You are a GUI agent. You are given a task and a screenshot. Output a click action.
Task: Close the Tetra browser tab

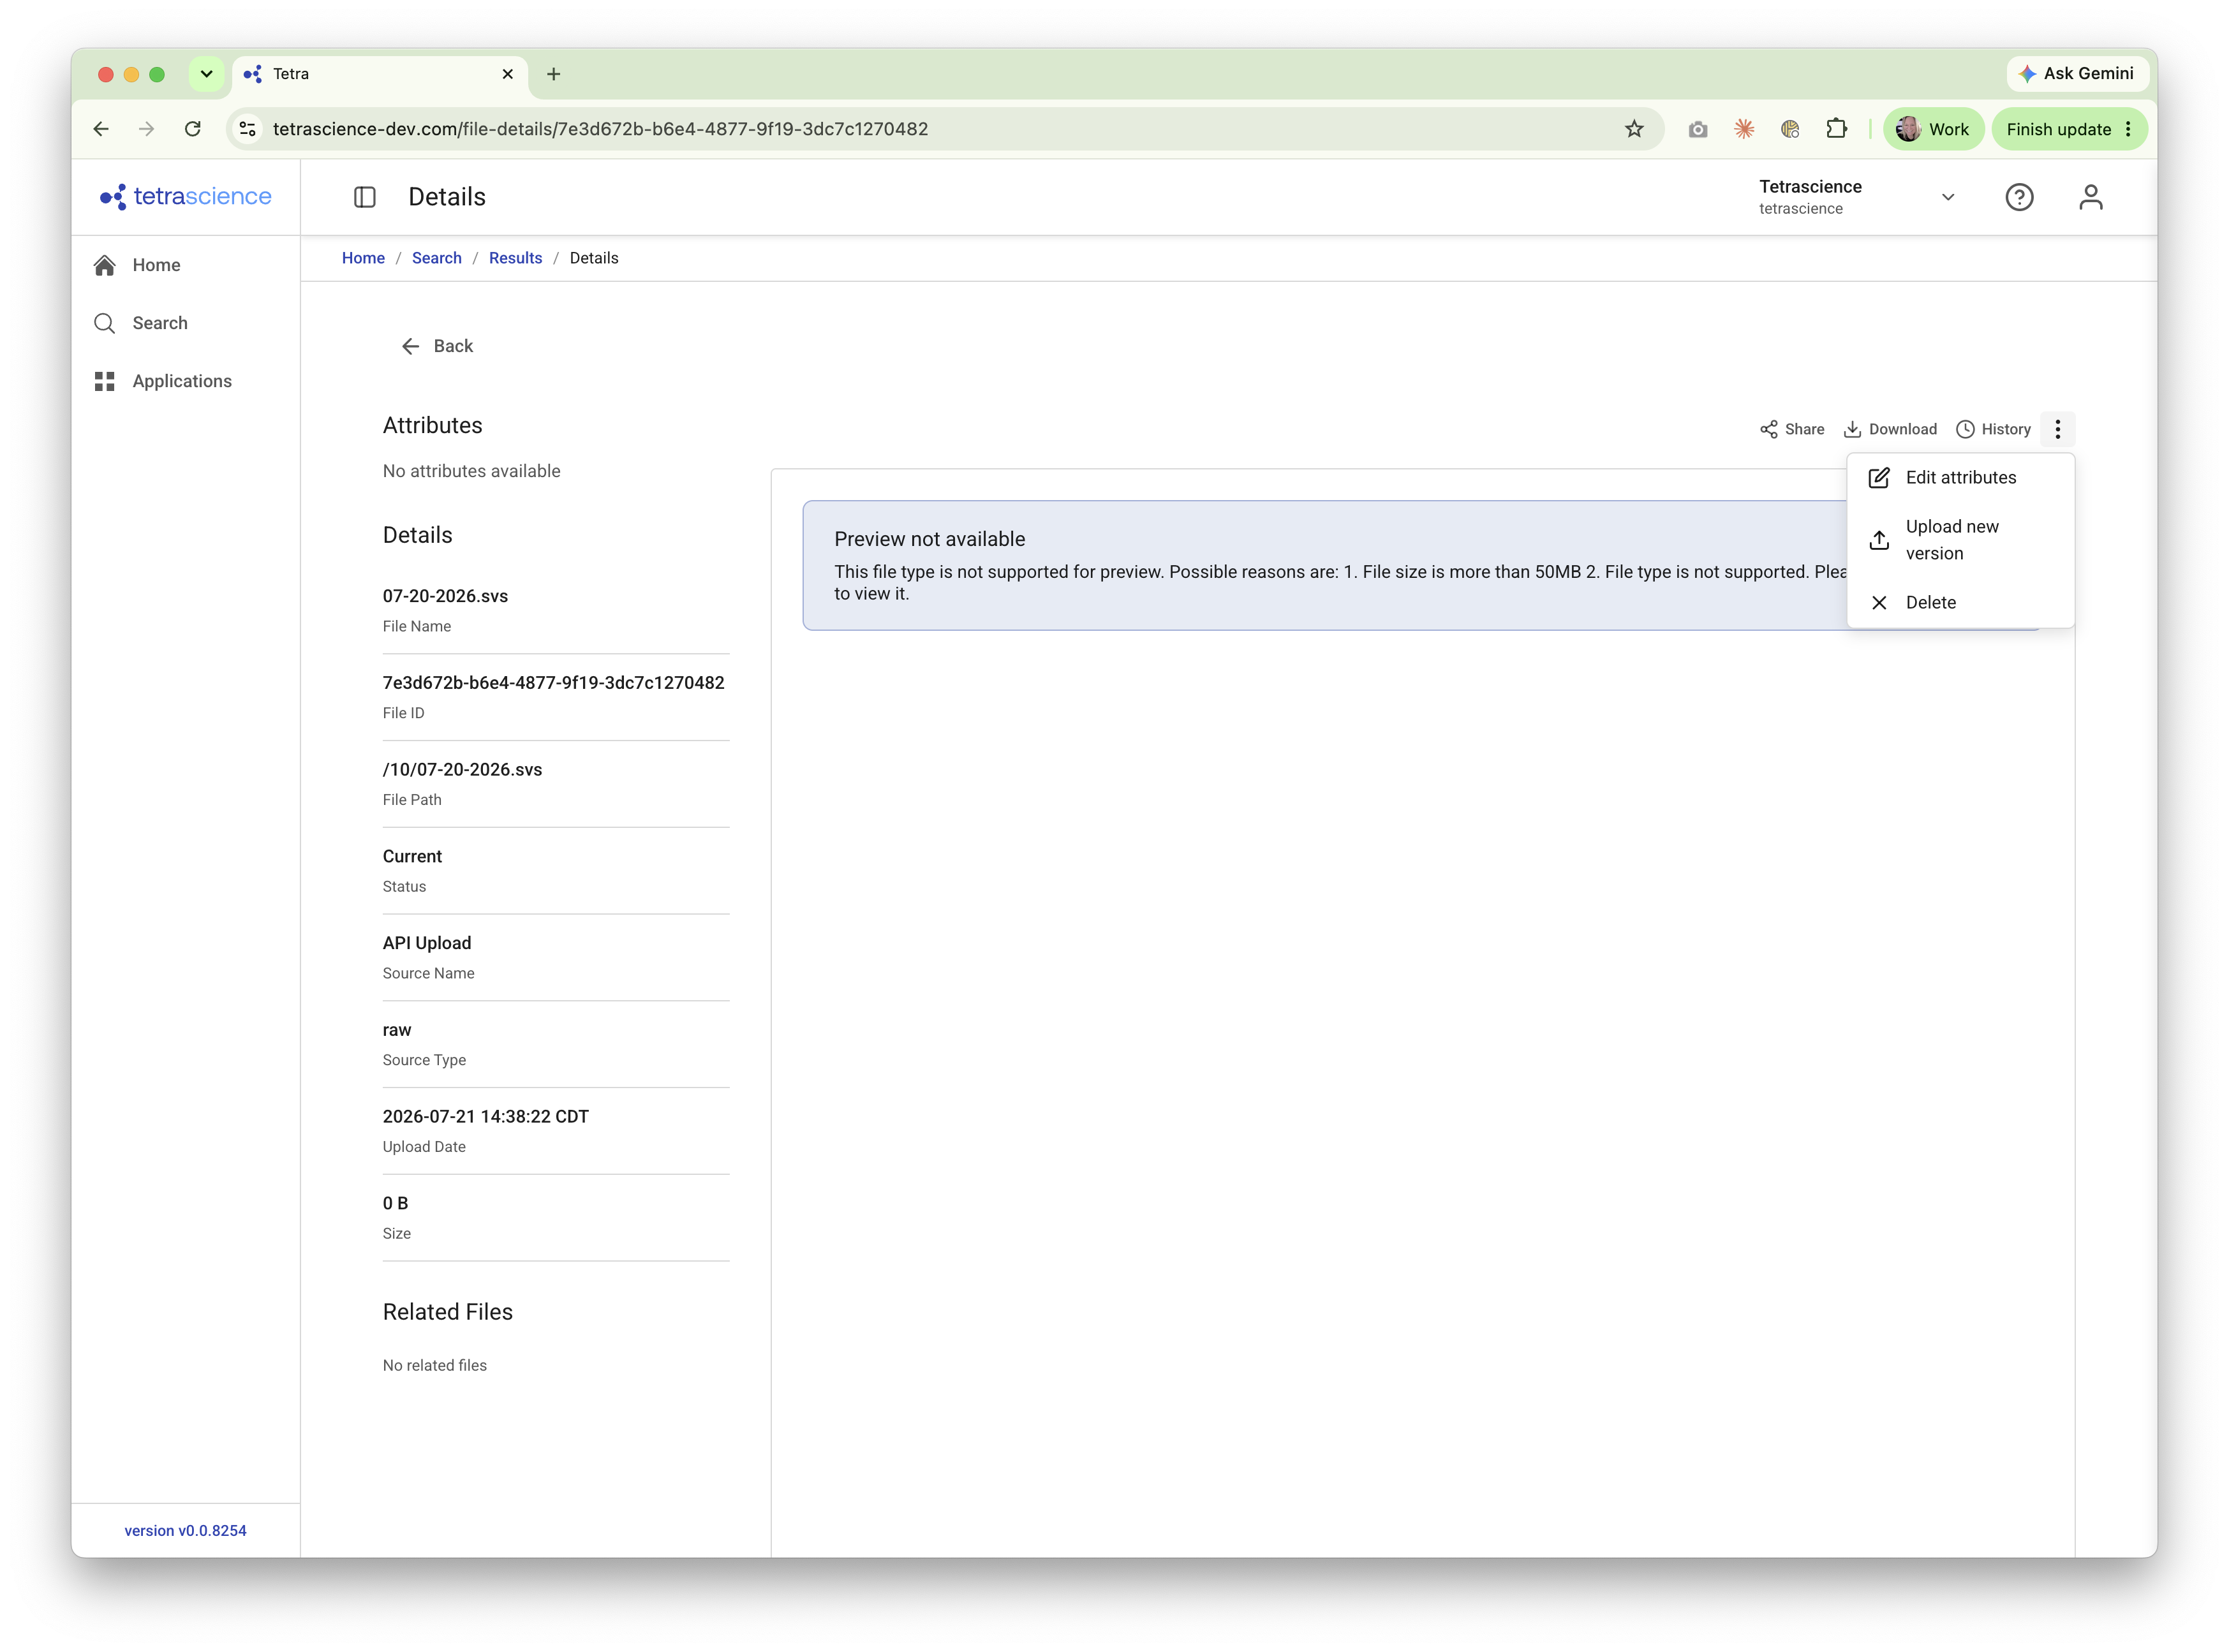click(x=508, y=74)
